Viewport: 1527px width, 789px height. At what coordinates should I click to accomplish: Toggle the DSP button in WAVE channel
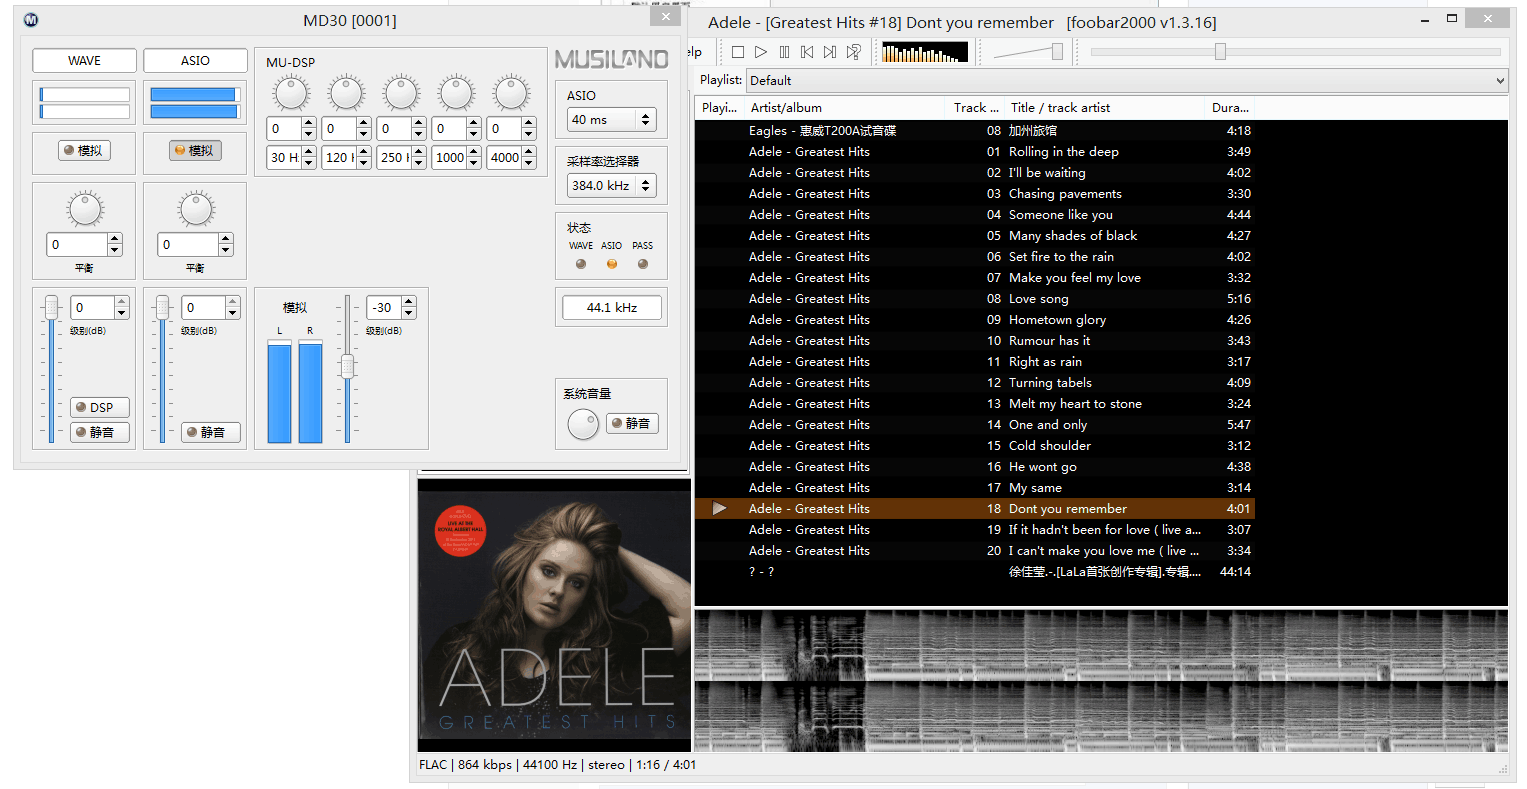[x=100, y=407]
